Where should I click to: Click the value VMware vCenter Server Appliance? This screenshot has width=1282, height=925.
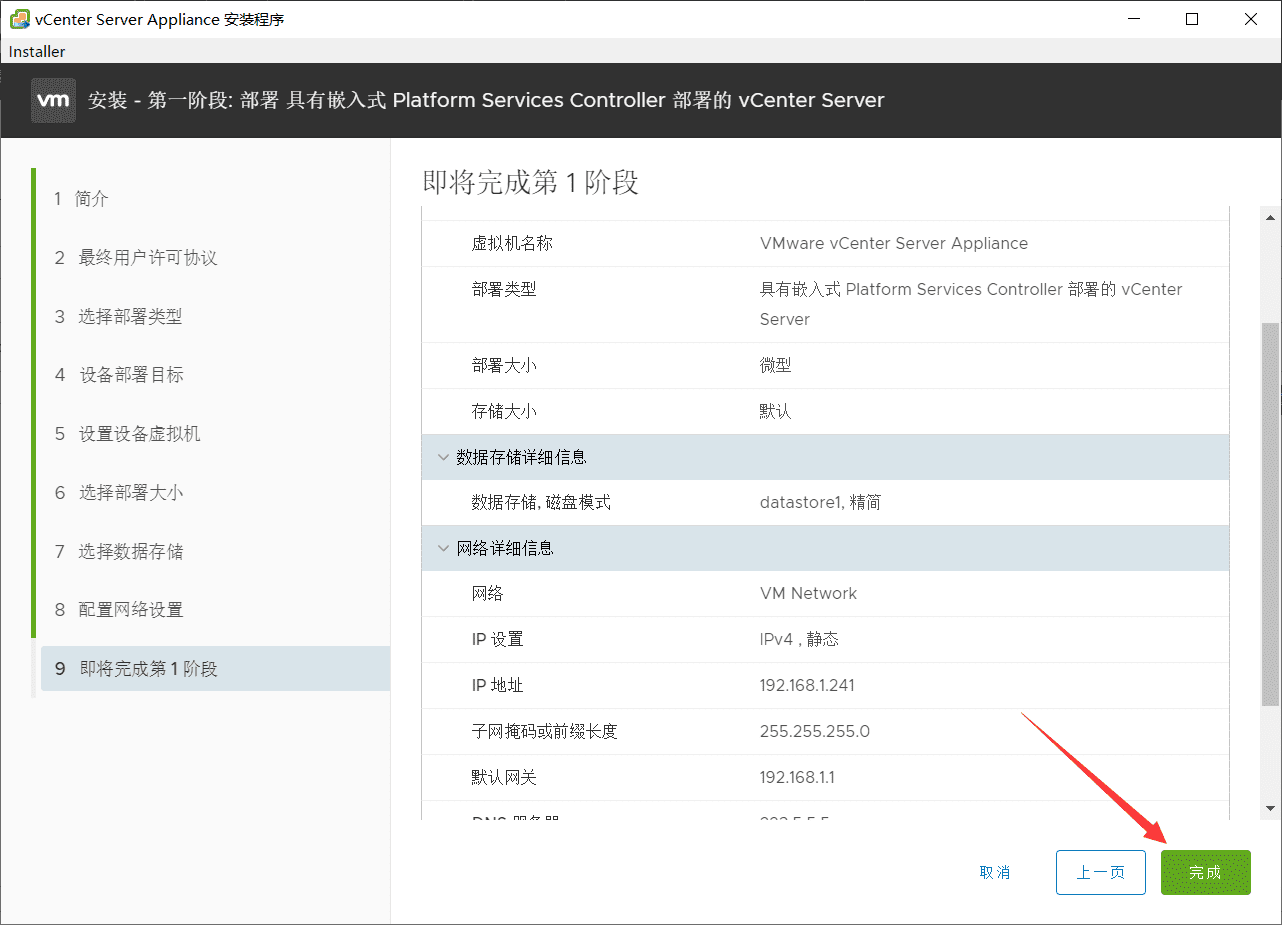click(894, 243)
